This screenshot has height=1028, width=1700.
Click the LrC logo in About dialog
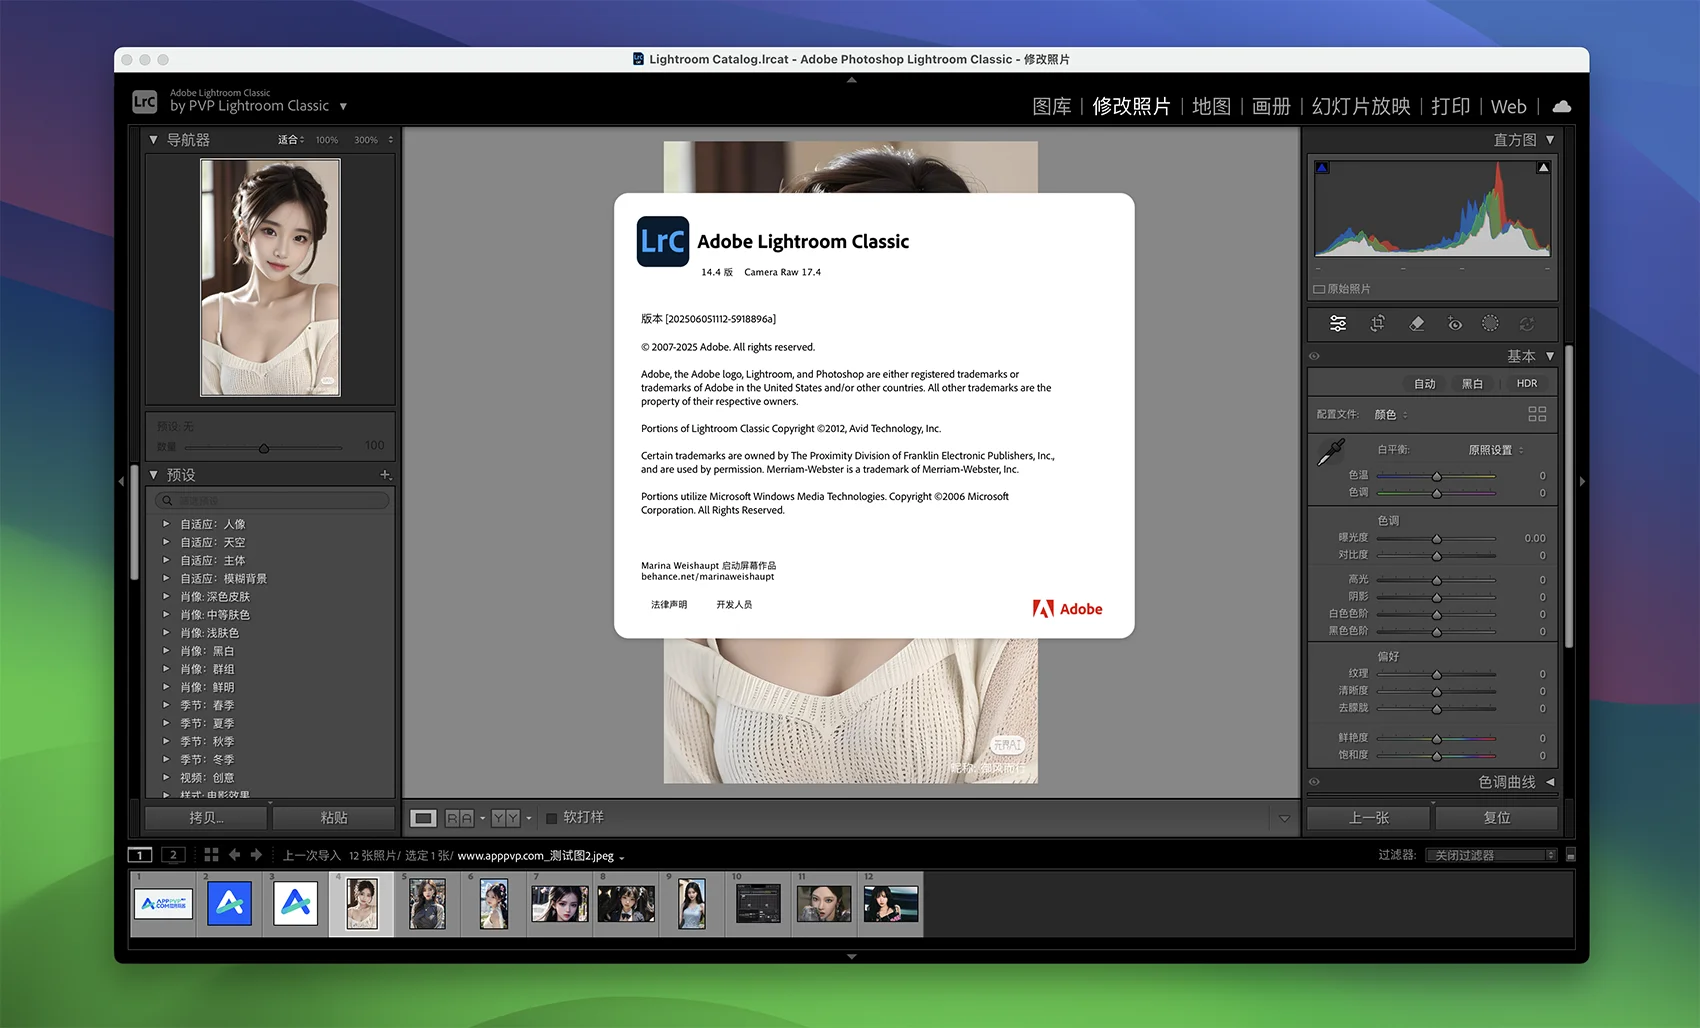click(x=663, y=241)
